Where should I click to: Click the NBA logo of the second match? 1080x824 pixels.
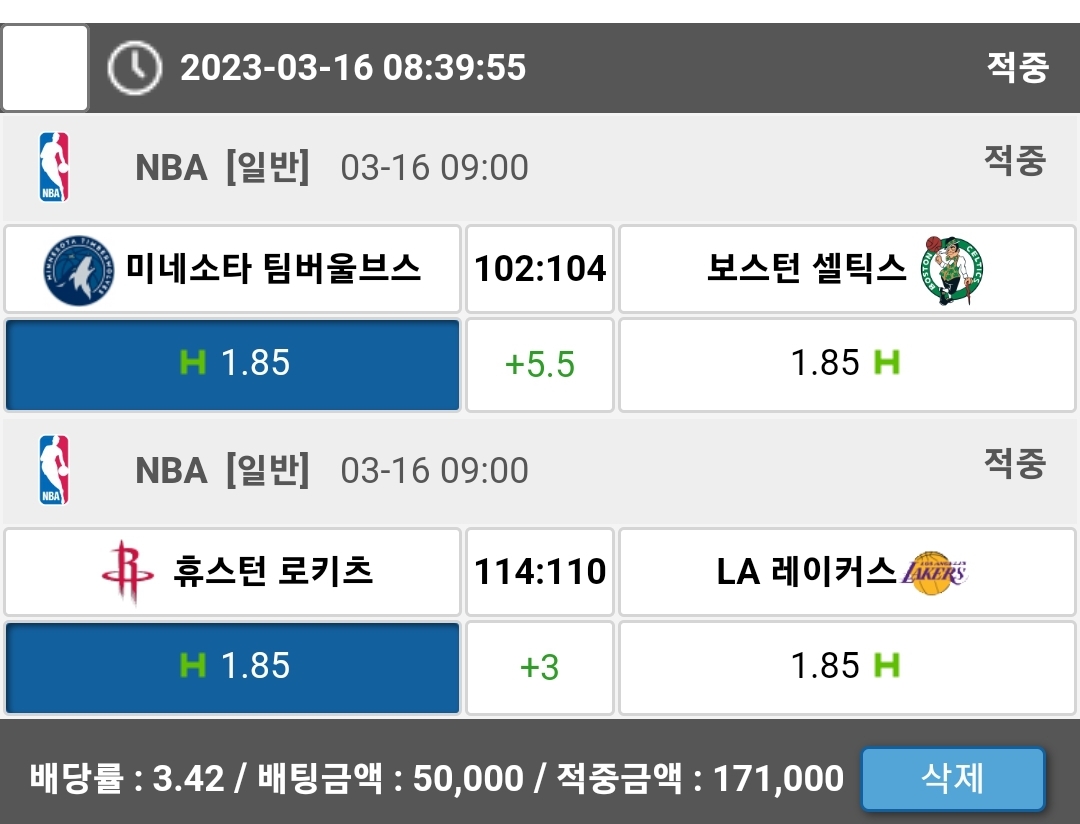click(54, 470)
